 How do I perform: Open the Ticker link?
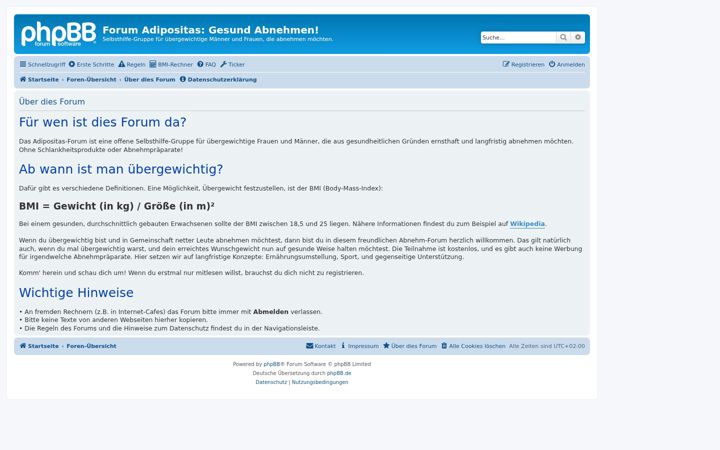pyautogui.click(x=232, y=65)
